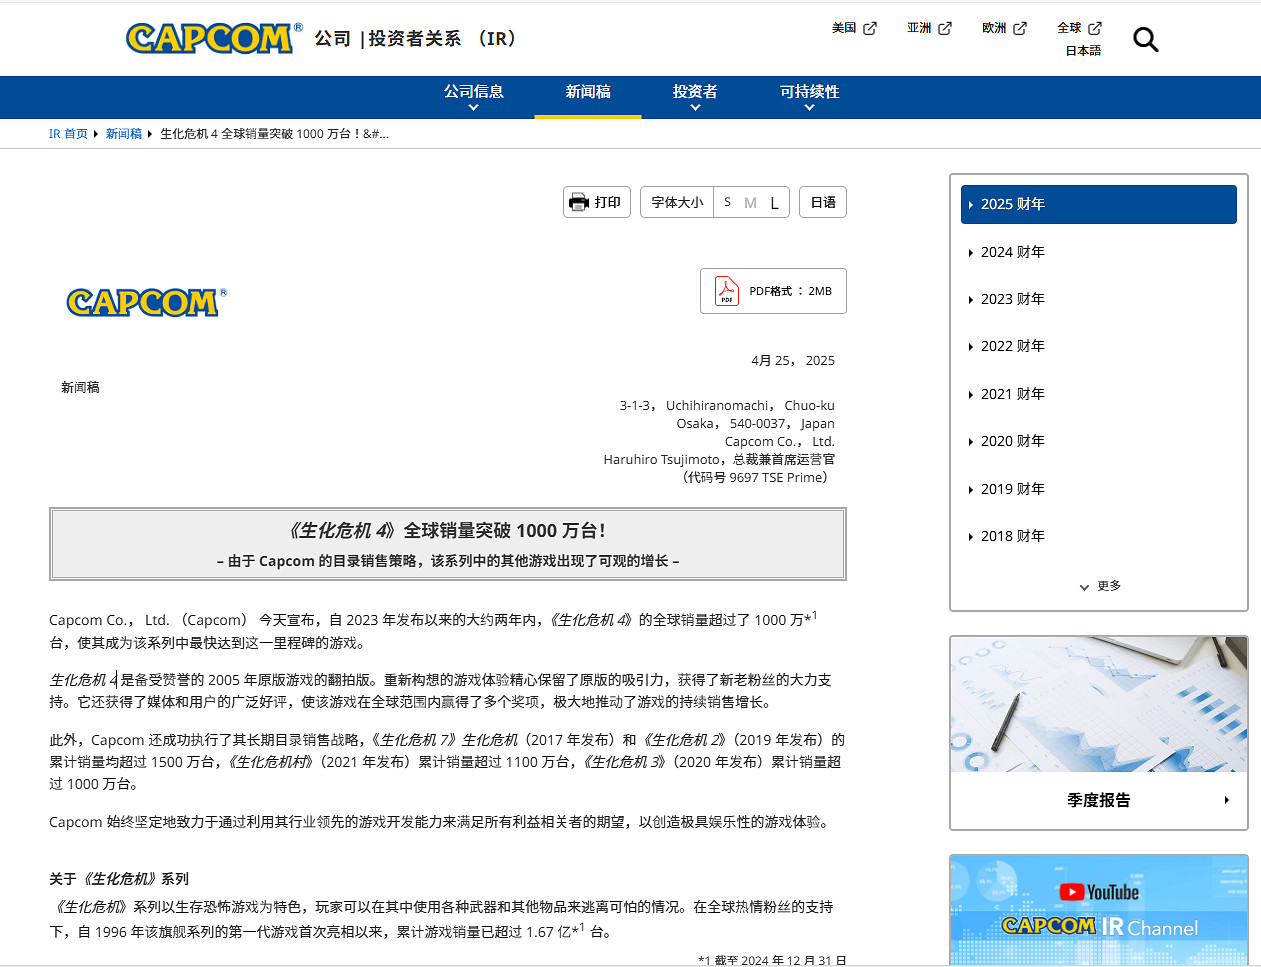Open the 2018 财年 sidebar entry

click(x=1013, y=536)
